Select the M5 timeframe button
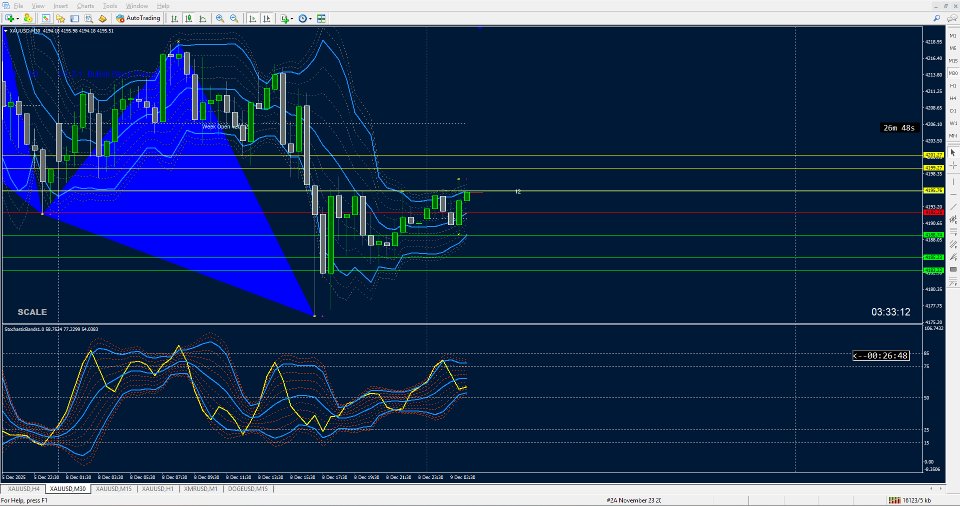Viewport: 960px width, 506px height. [x=953, y=48]
